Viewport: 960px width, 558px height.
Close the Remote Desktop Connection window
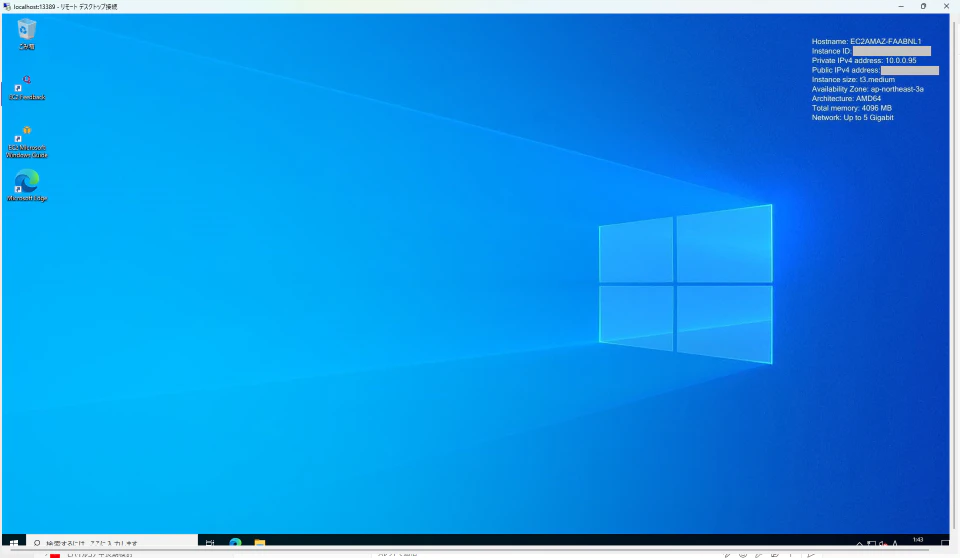[946, 6]
